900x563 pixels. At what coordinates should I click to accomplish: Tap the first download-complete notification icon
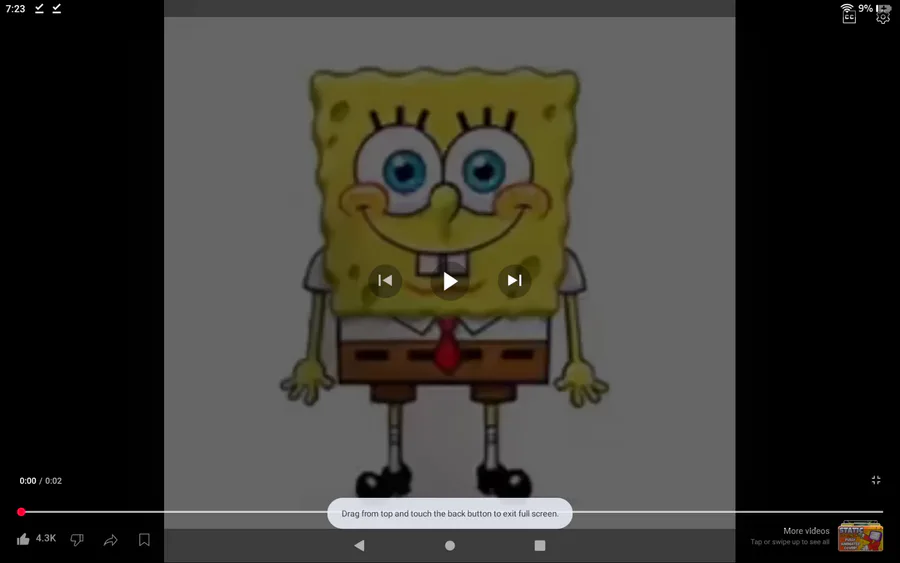coord(39,9)
